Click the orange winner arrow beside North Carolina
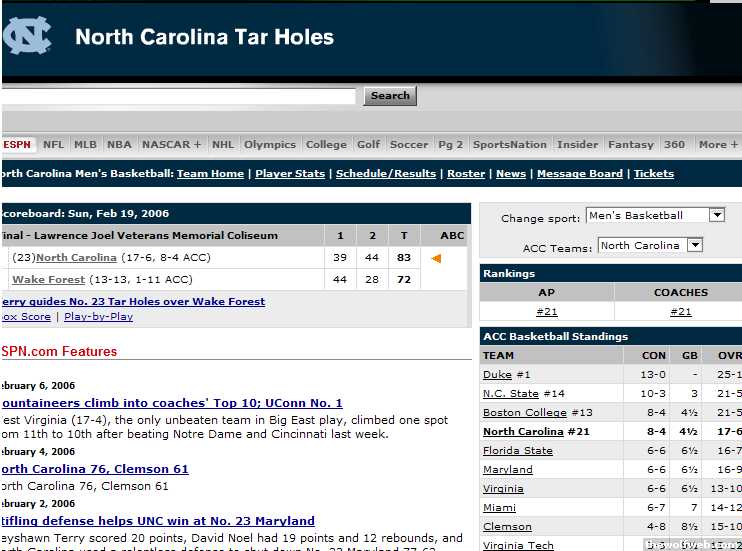Viewport: 742px width, 551px height. coord(436,258)
